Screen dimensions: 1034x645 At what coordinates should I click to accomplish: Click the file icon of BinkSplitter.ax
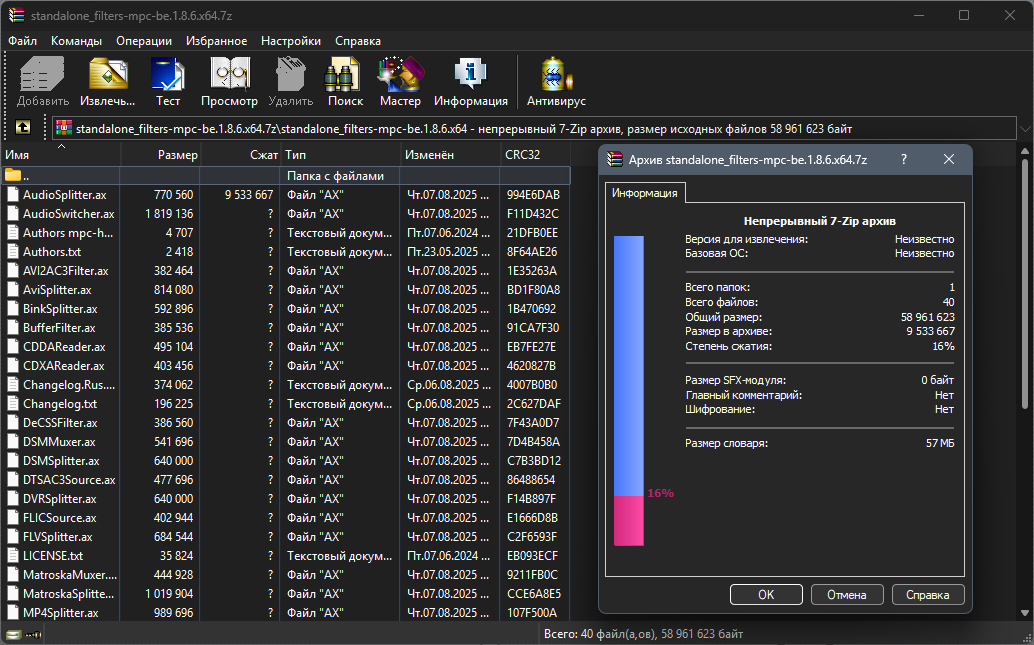pyautogui.click(x=13, y=309)
